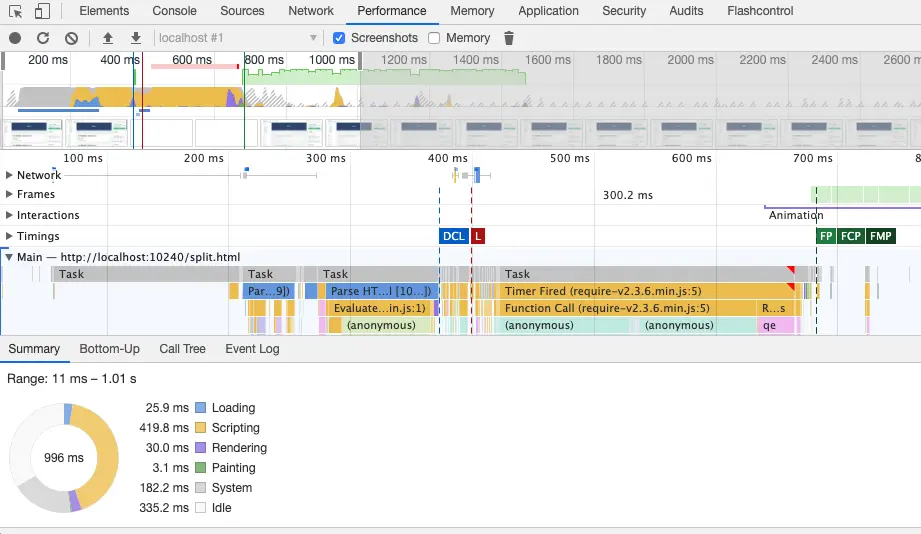Select the Summary details tab

[x=34, y=349]
